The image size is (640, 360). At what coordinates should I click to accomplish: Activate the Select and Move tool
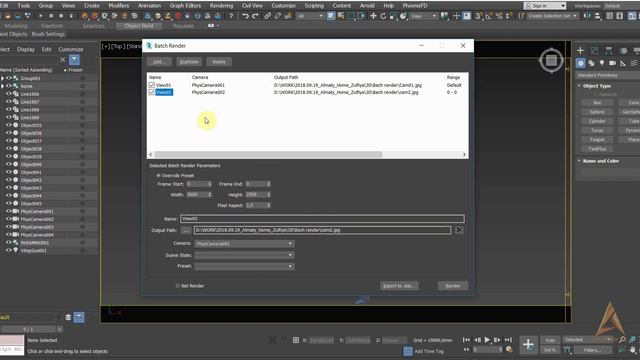(x=373, y=16)
